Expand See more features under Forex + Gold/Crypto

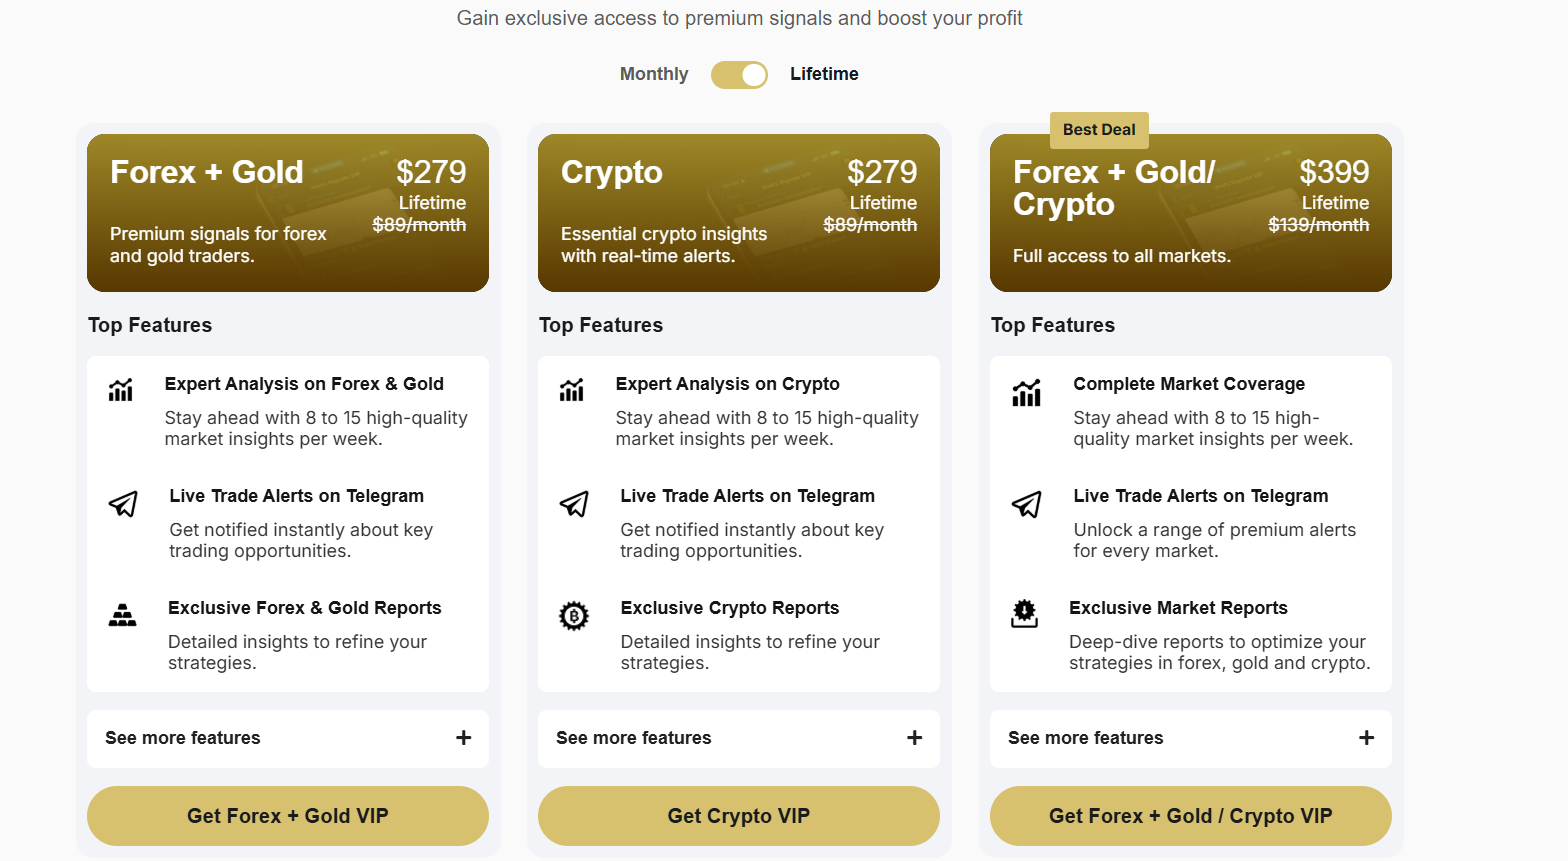1190,738
